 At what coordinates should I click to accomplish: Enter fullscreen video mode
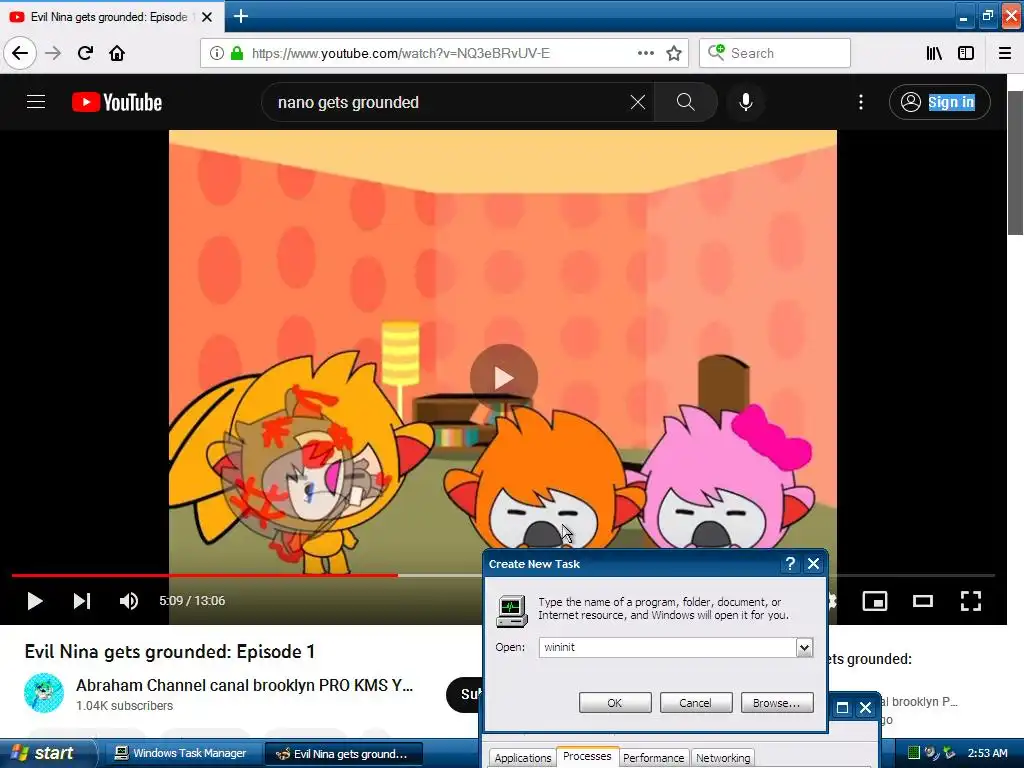coord(970,601)
